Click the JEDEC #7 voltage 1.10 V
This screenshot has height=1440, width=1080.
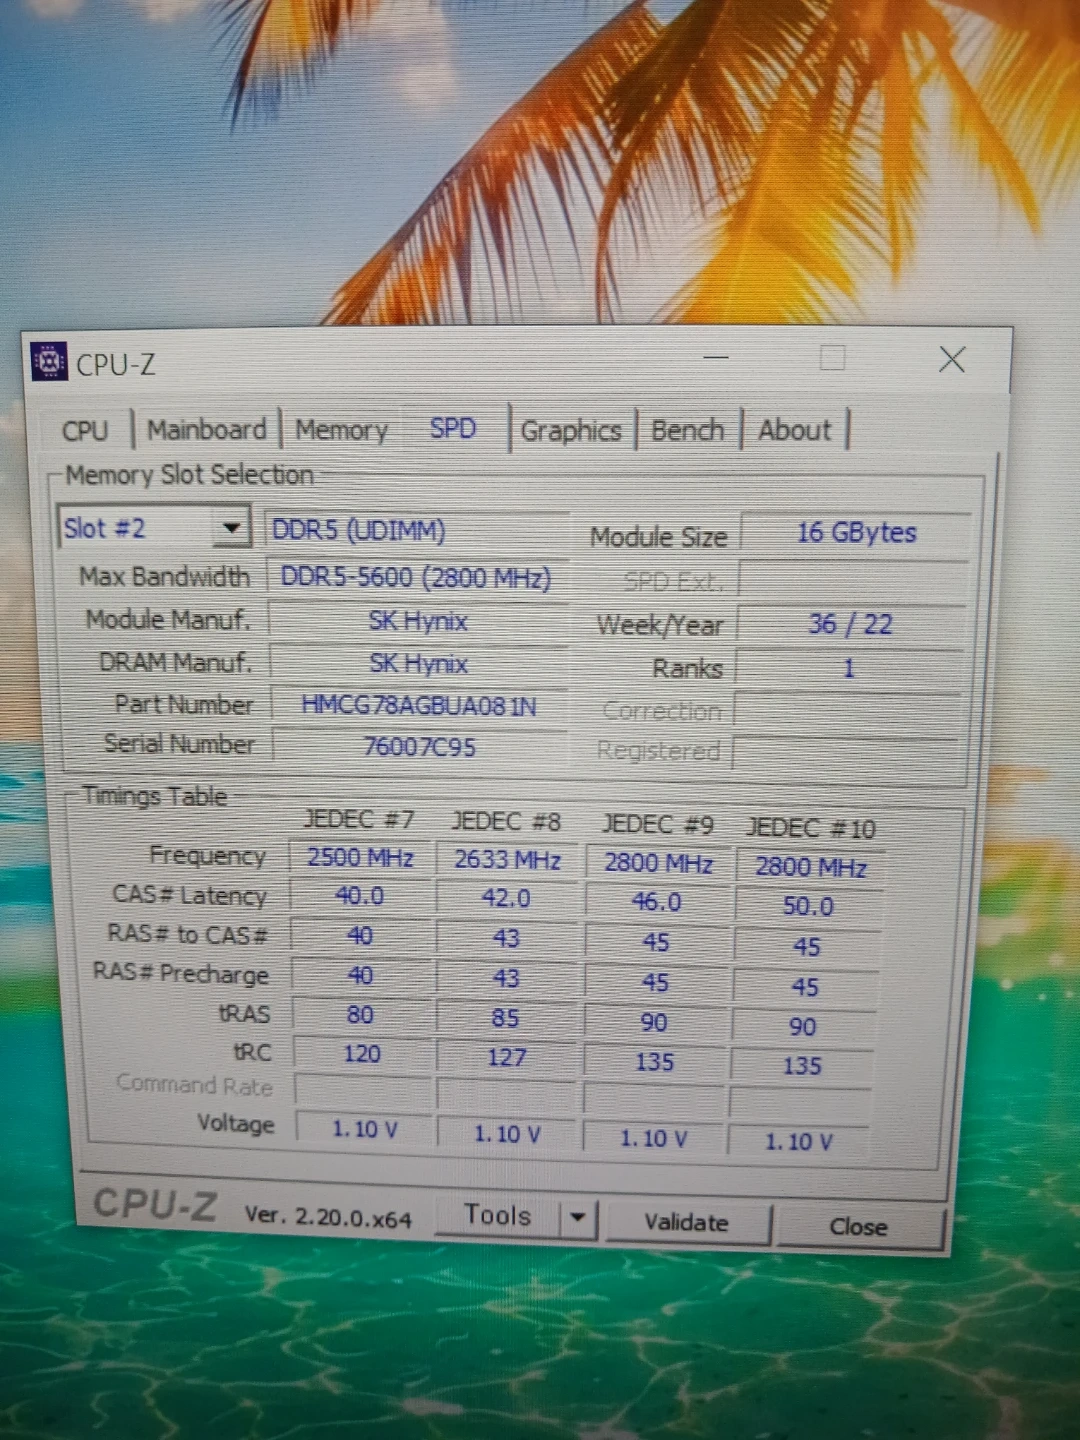pos(364,1129)
